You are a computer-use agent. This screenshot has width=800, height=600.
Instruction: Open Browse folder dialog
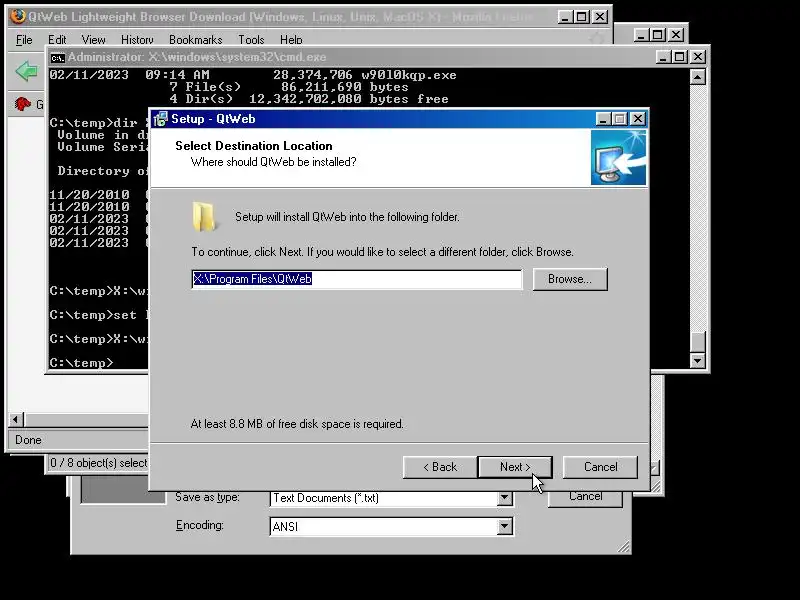570,279
